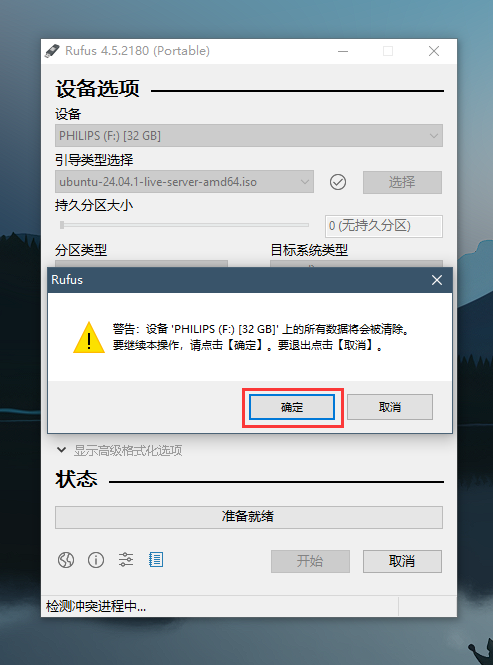Screen dimensions: 493x665
Task: Click the Rufus USB drive title icon
Action: click(53, 51)
